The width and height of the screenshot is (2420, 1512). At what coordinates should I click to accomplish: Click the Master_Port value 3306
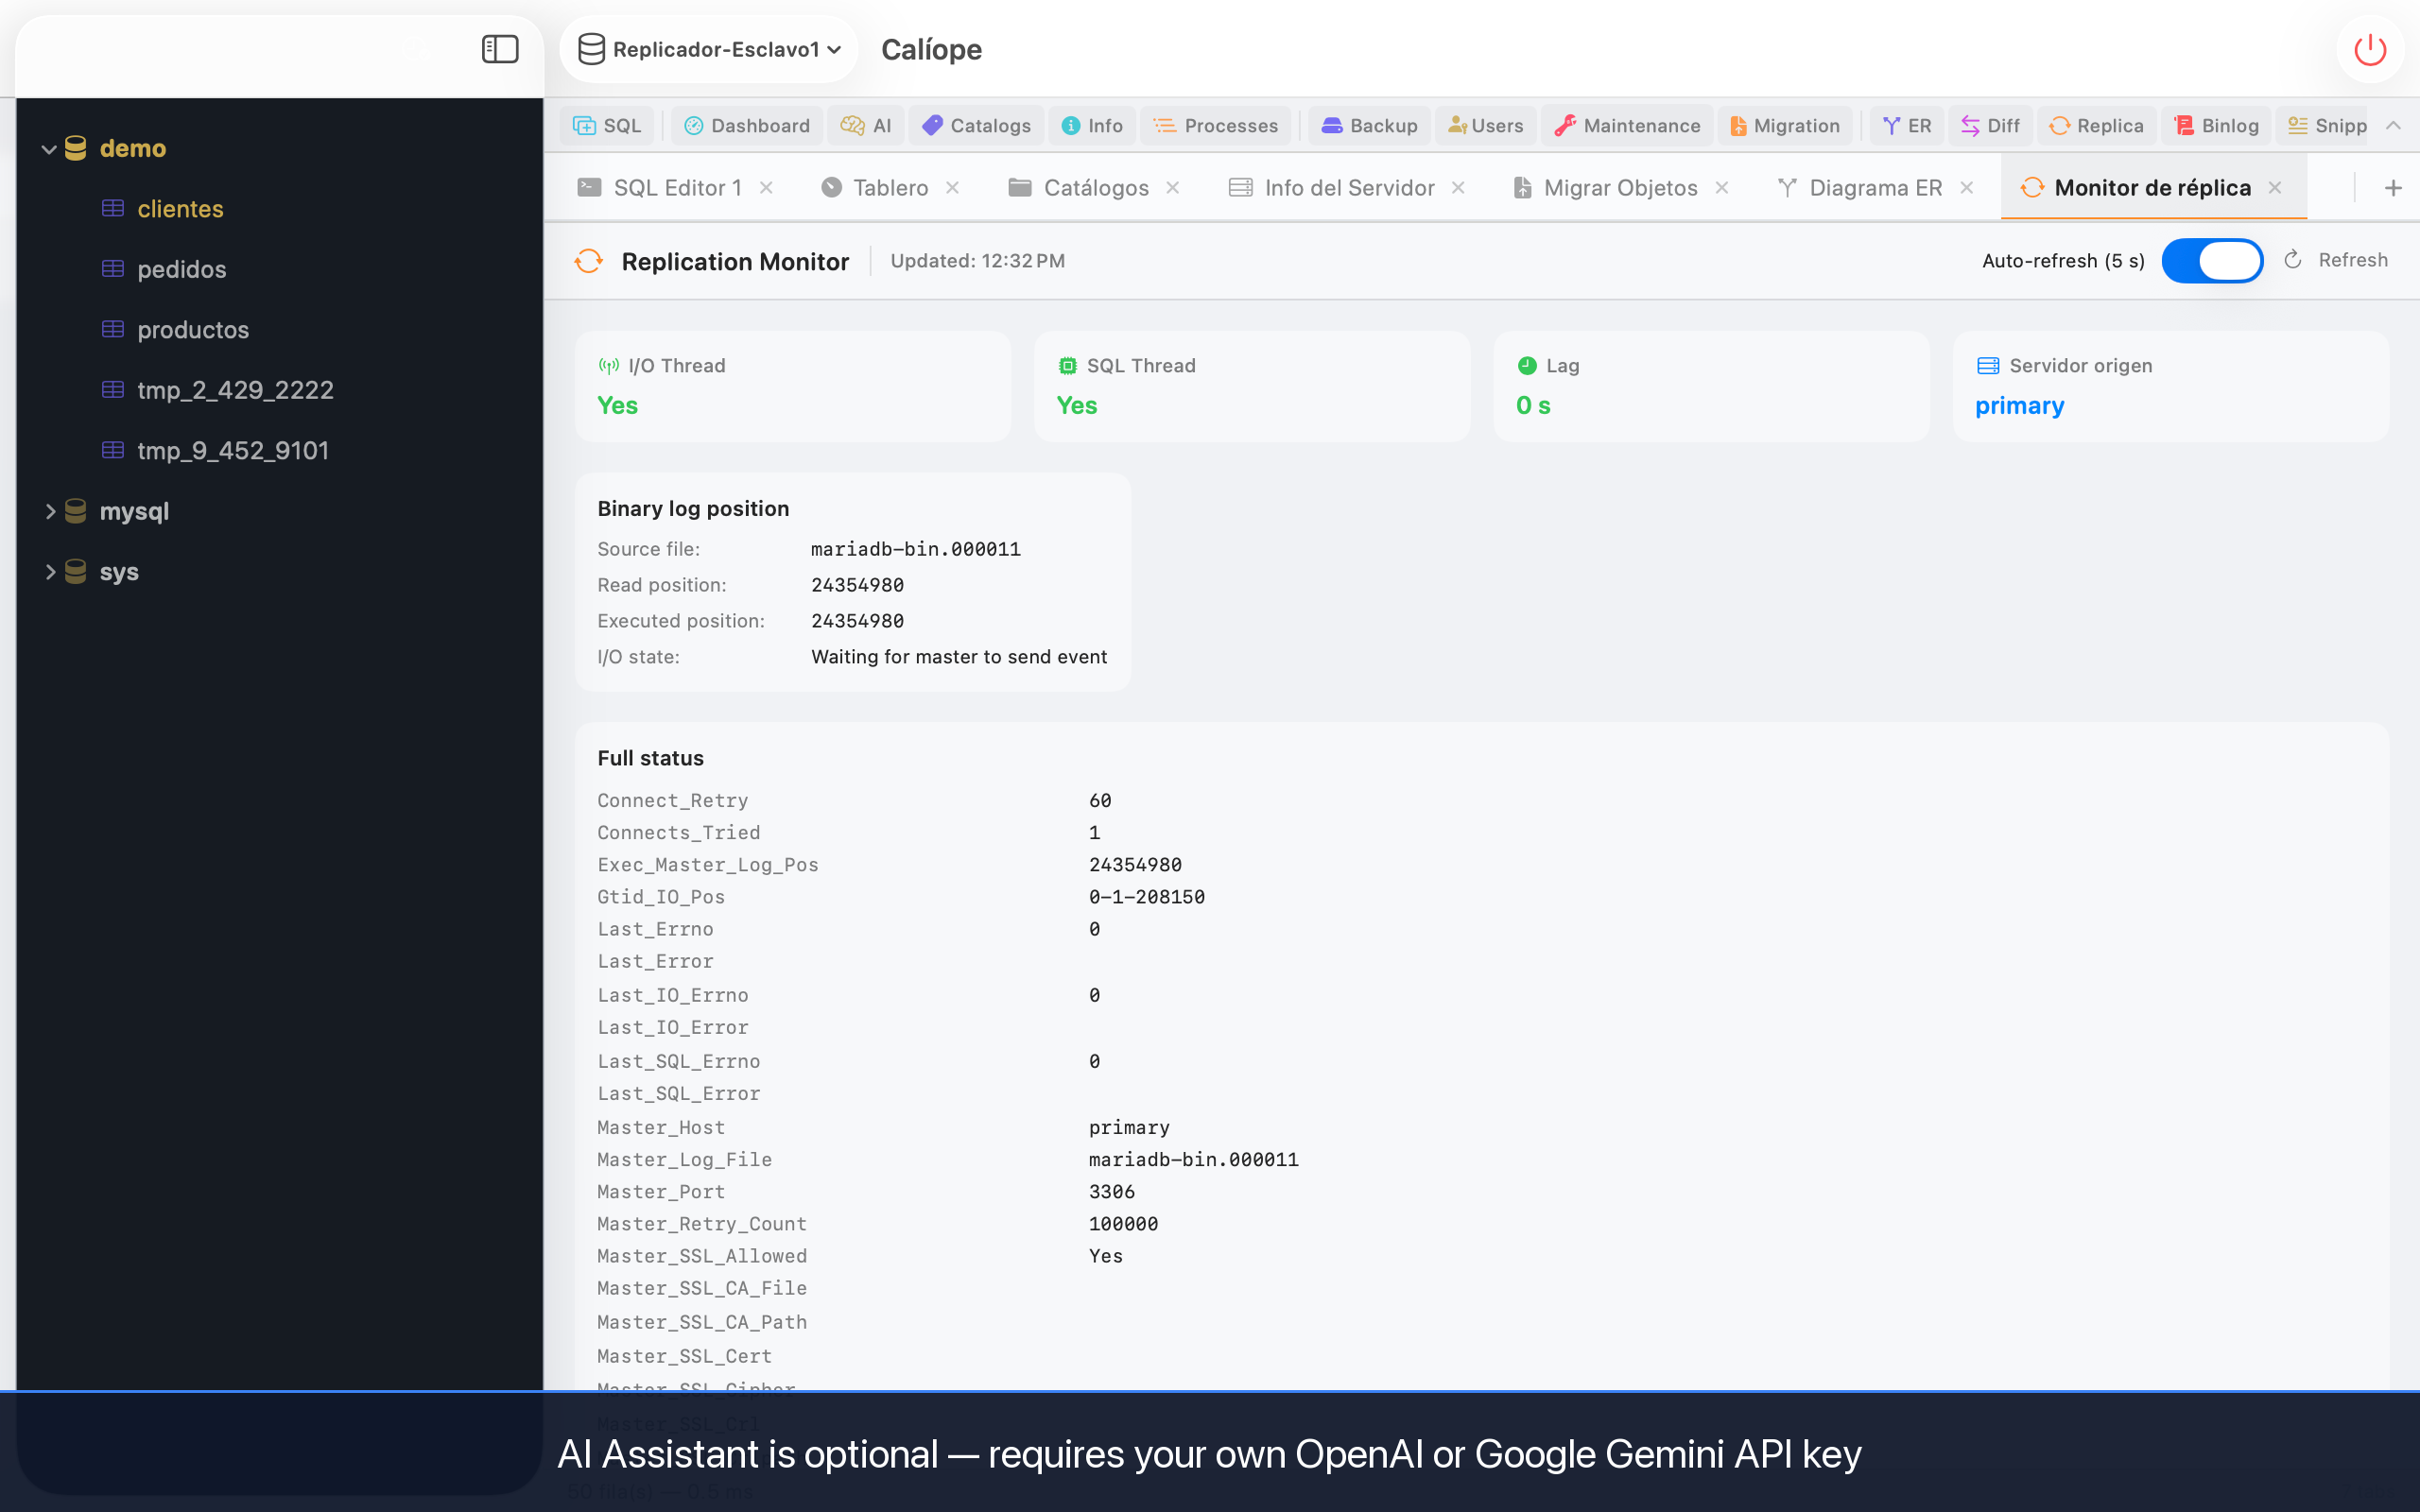click(1111, 1192)
